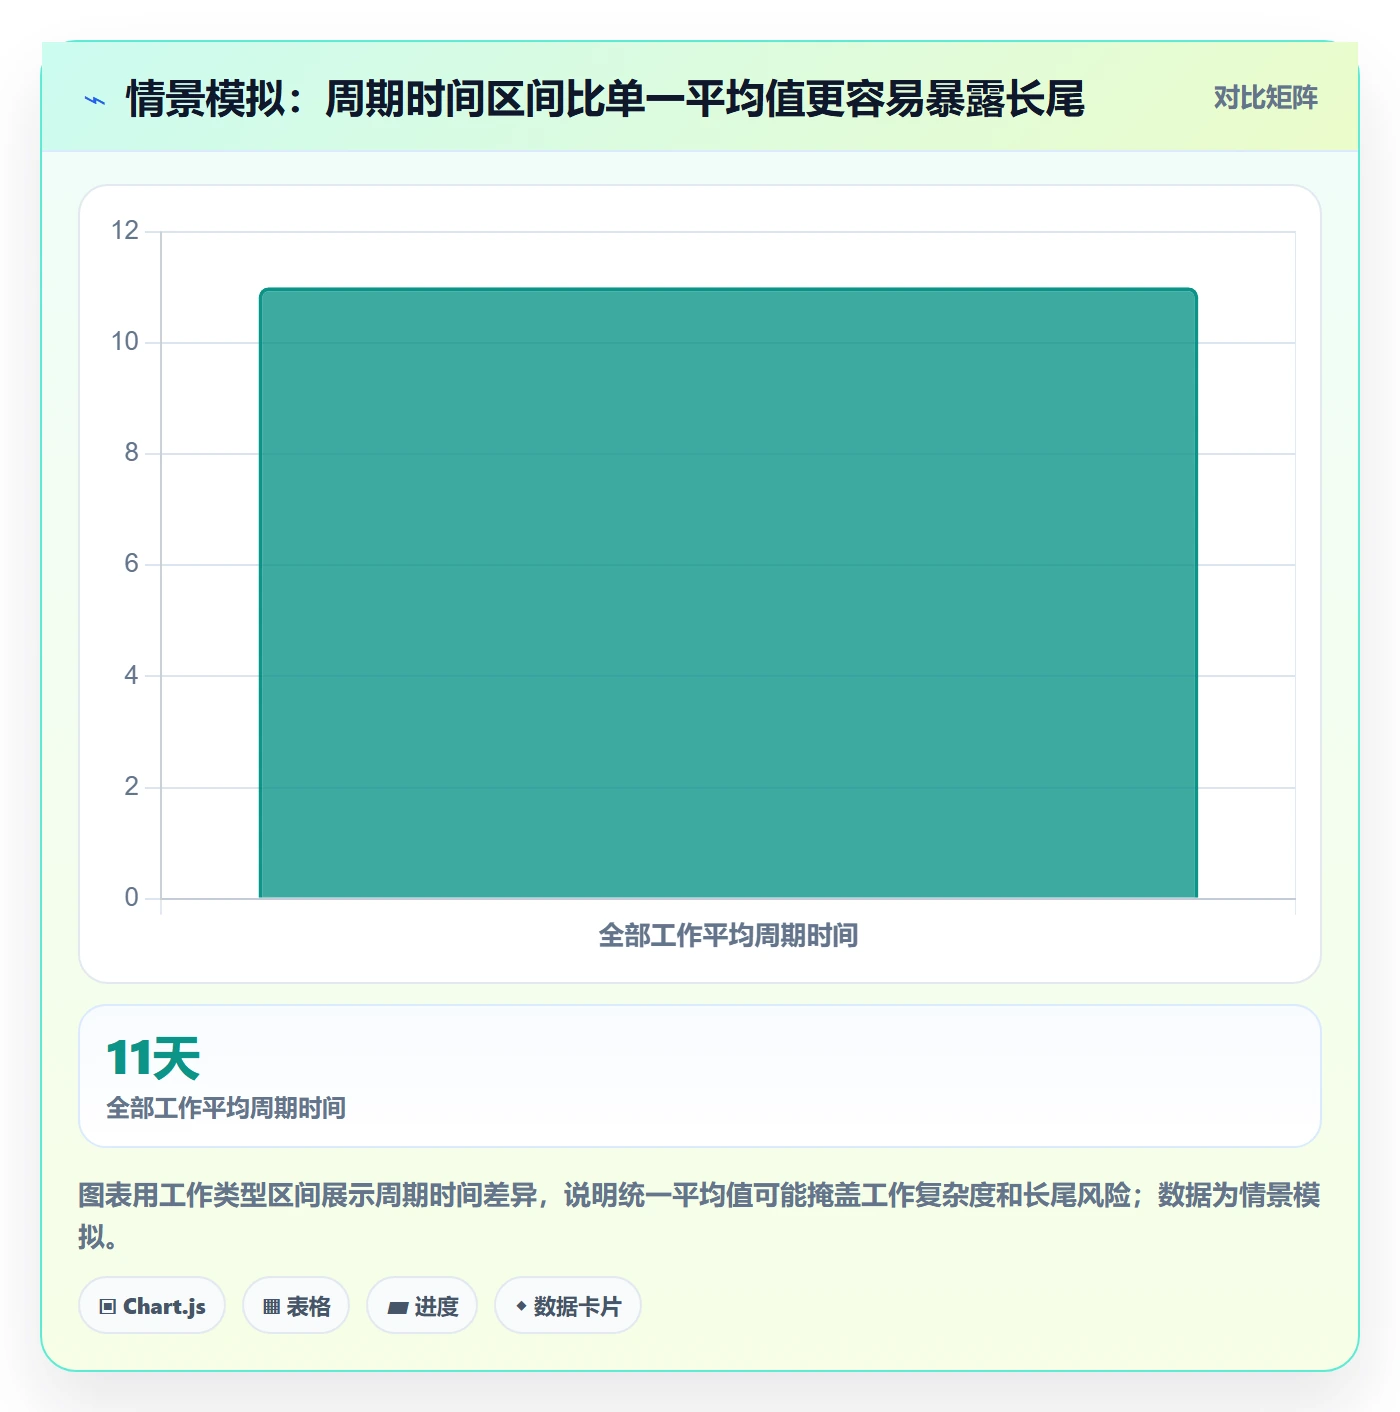Viewport: 1400px width, 1412px height.
Task: Click the description paragraph starting with 图表用工作类型区间
Action: pyautogui.click(x=699, y=1216)
